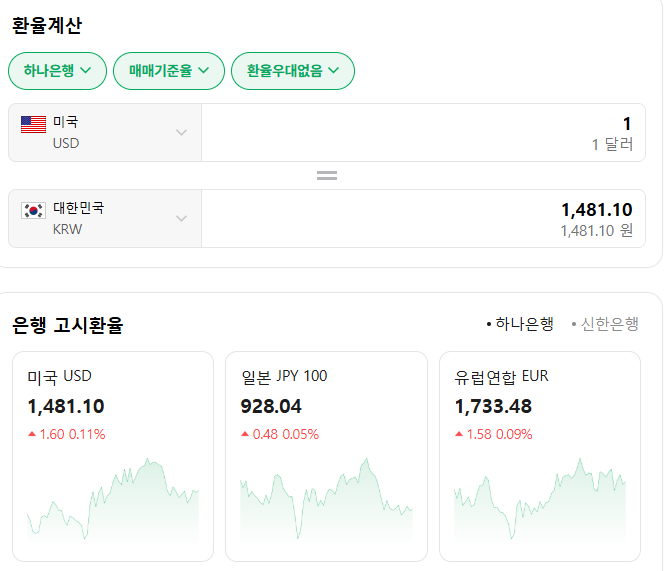Click the South Korea flag icon
Image resolution: width=668 pixels, height=571 pixels.
pyautogui.click(x=33, y=210)
